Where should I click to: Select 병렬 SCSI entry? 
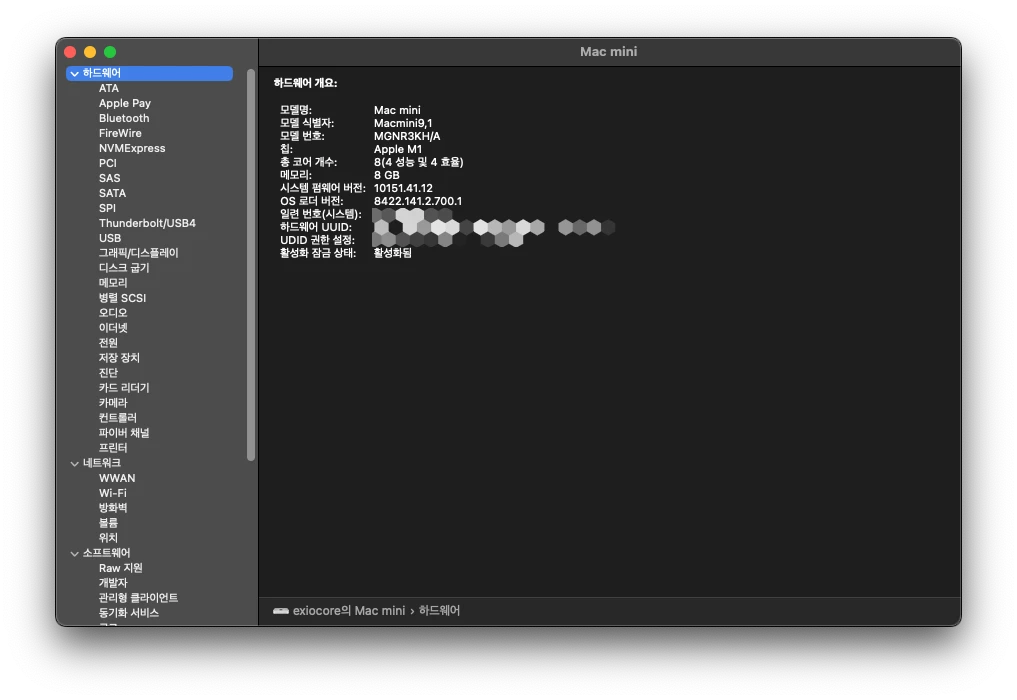pos(122,298)
